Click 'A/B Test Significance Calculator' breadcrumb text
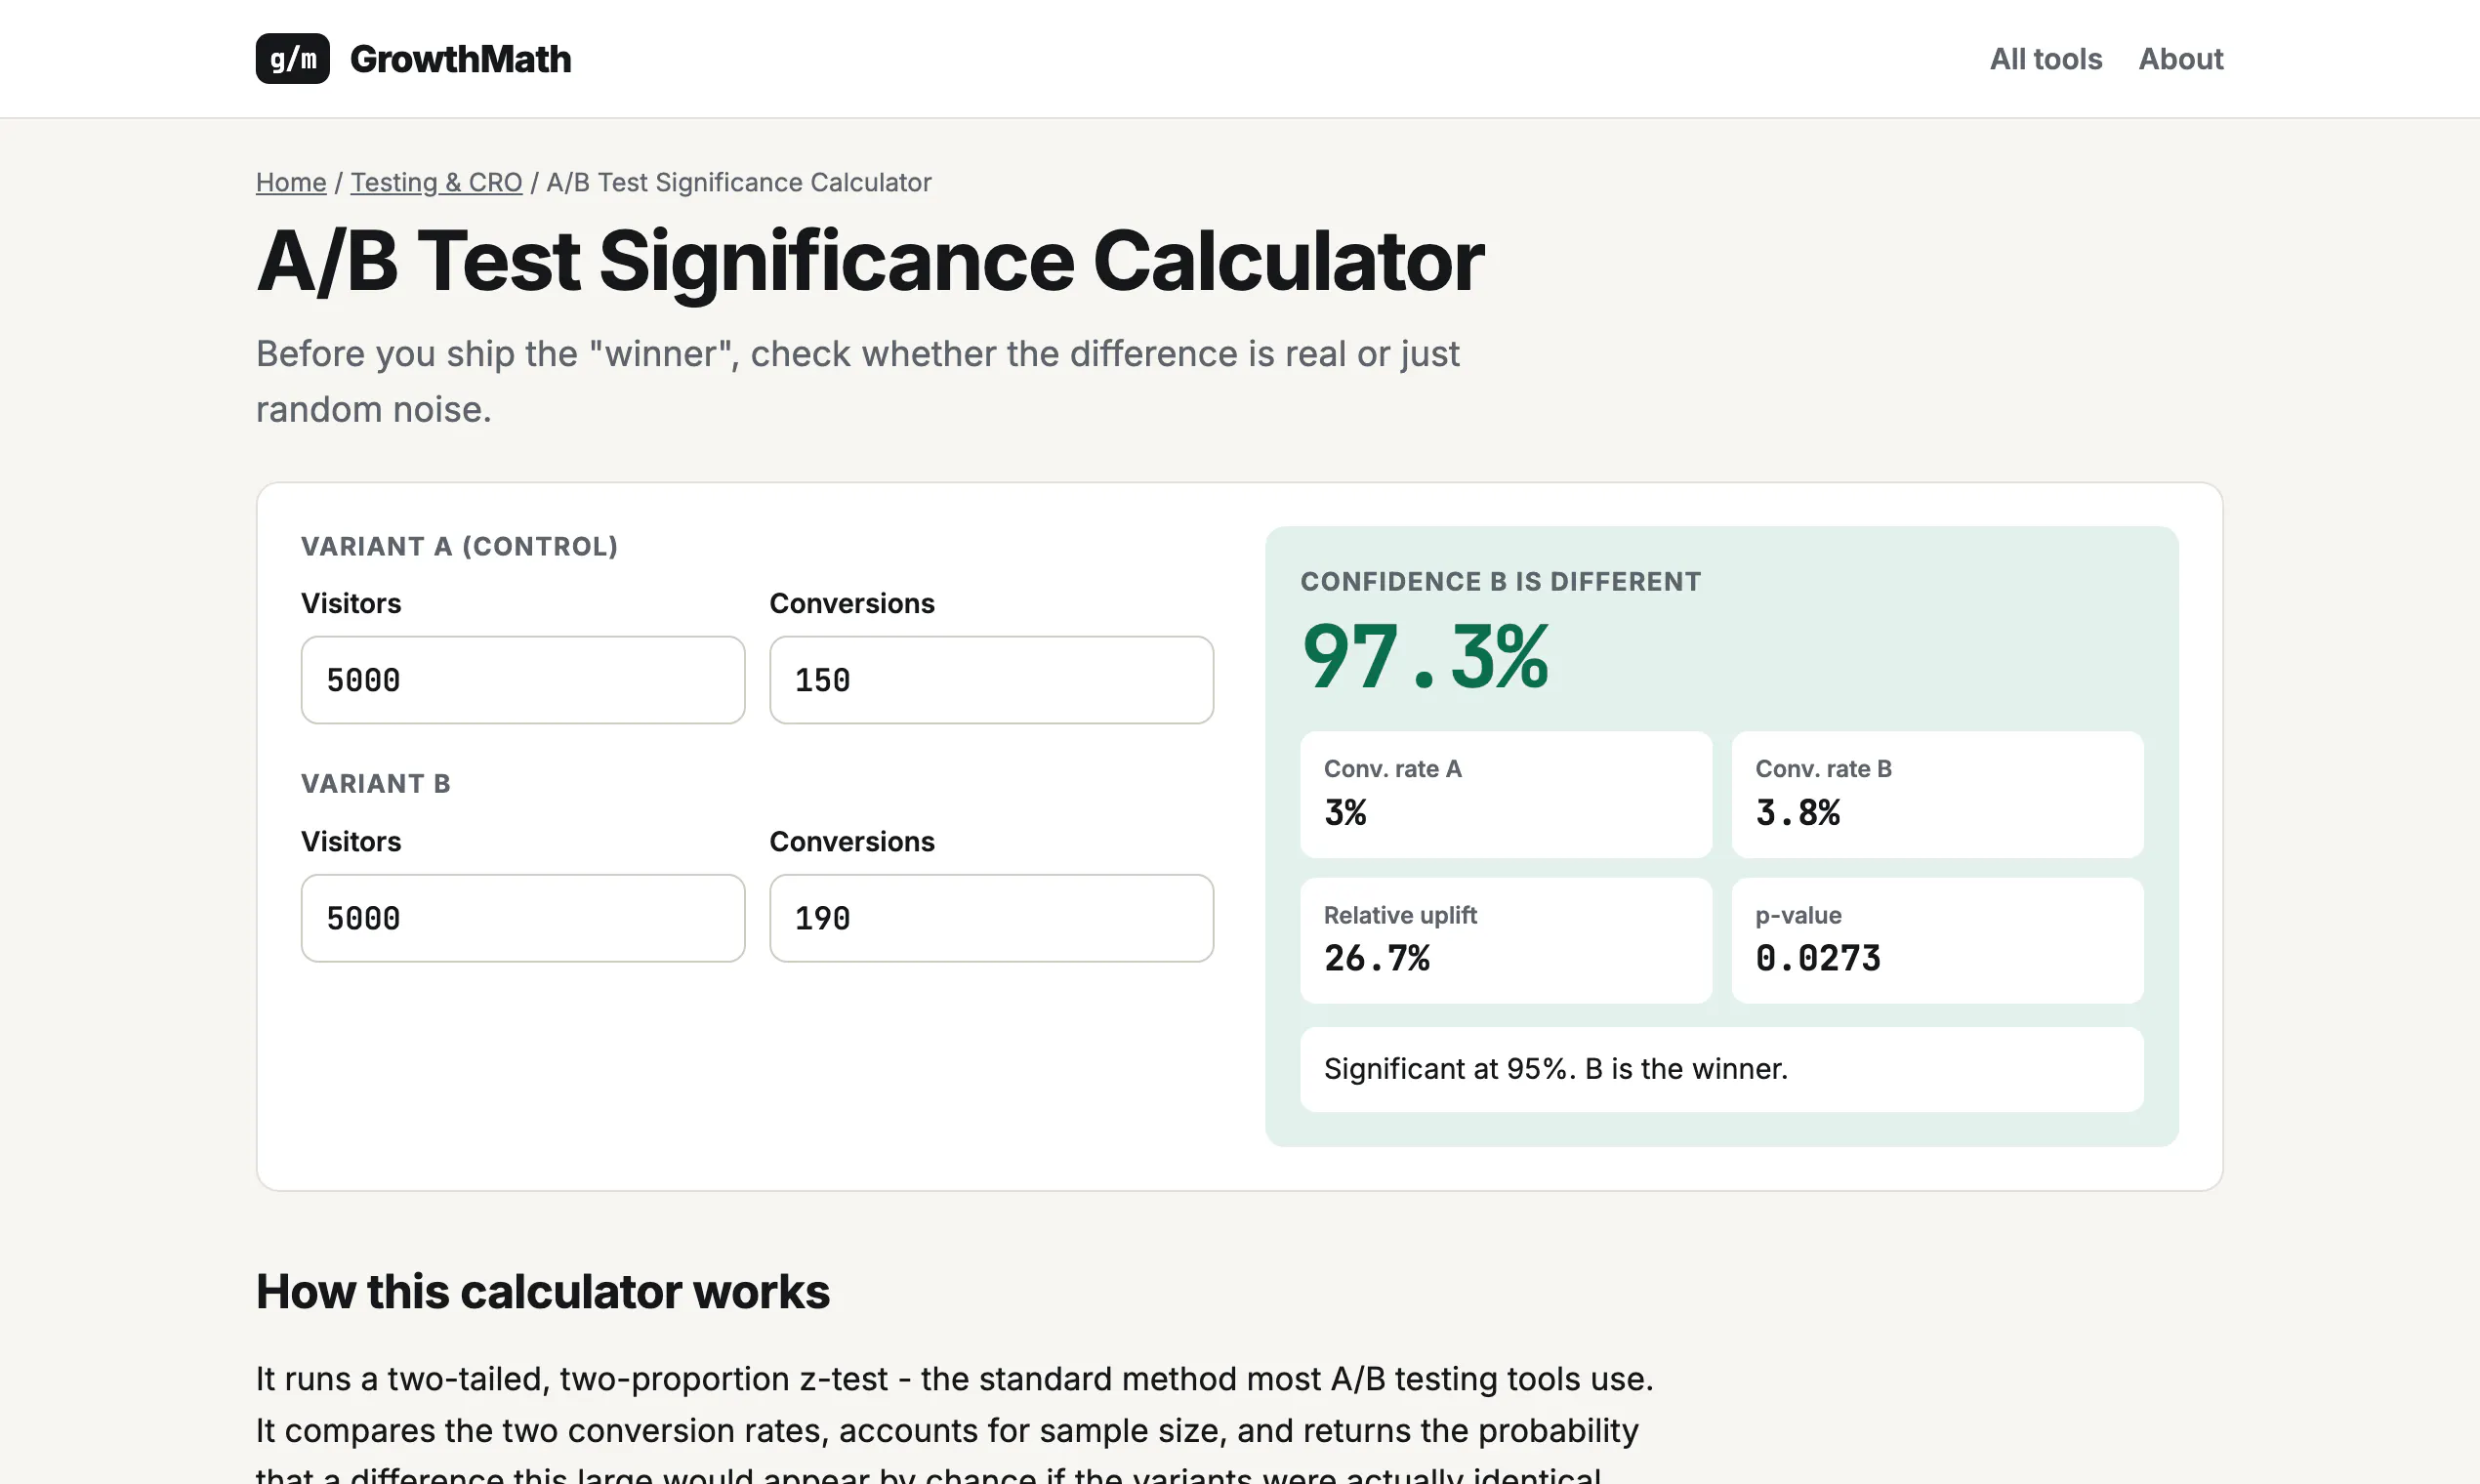Viewport: 2480px width, 1484px height. tap(739, 182)
